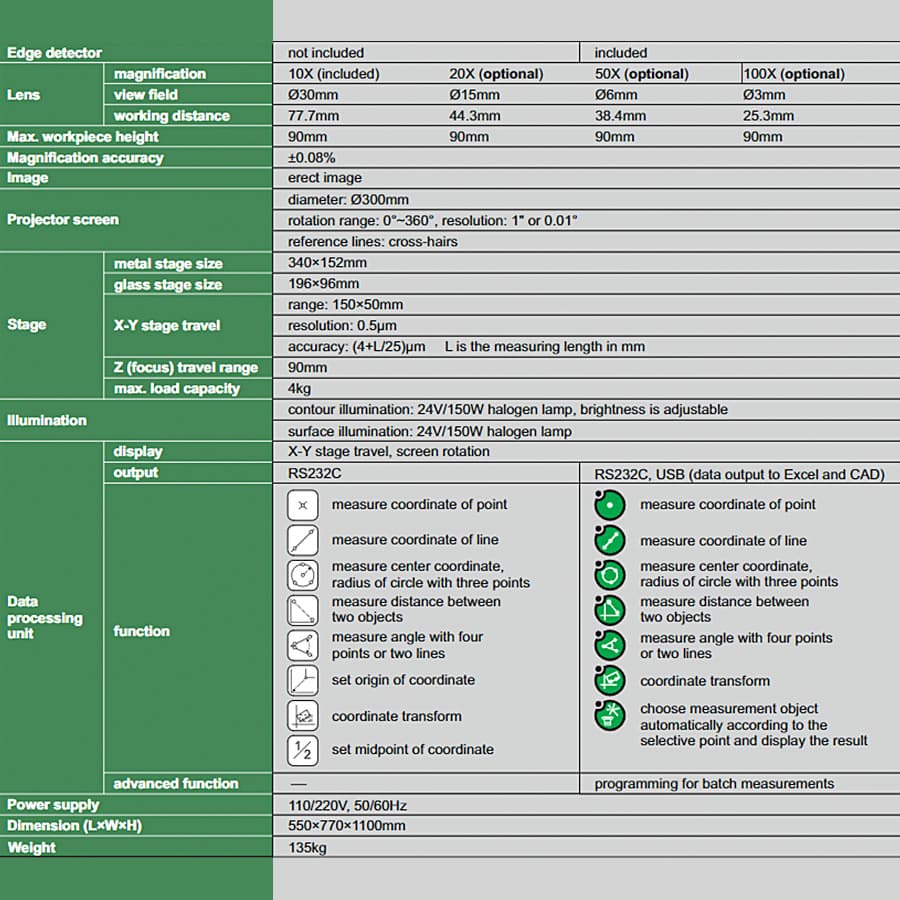Select the '340×152mm' metal stage size
The height and width of the screenshot is (900, 900).
pyautogui.click(x=327, y=263)
